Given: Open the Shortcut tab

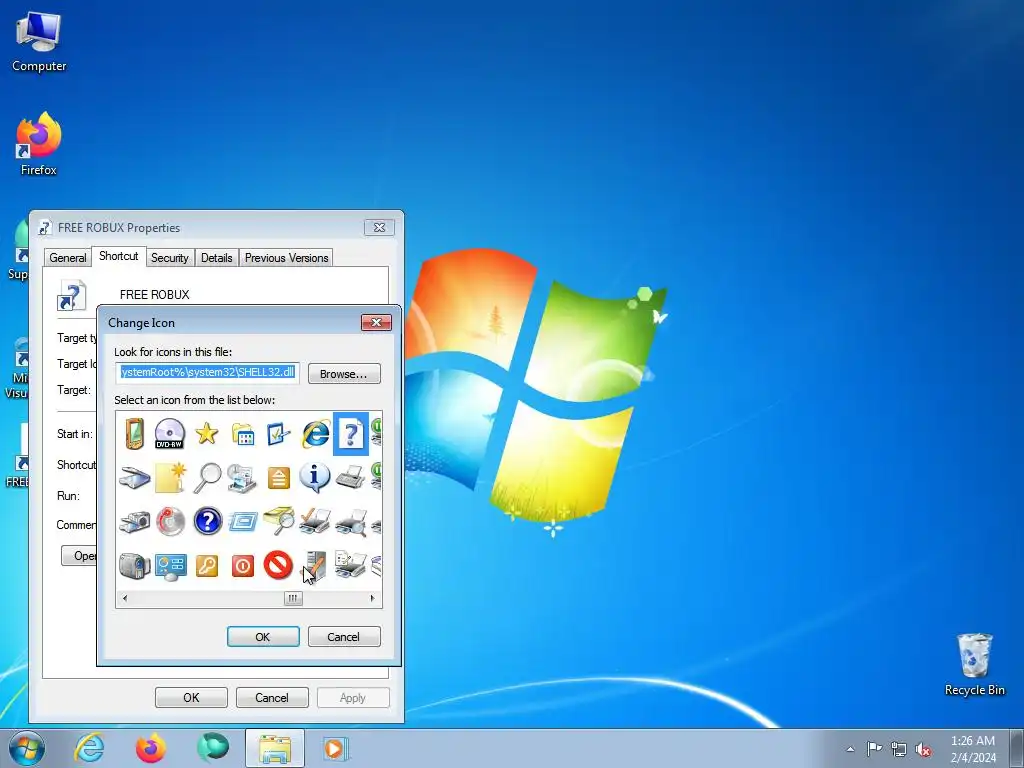Looking at the screenshot, I should (x=119, y=256).
